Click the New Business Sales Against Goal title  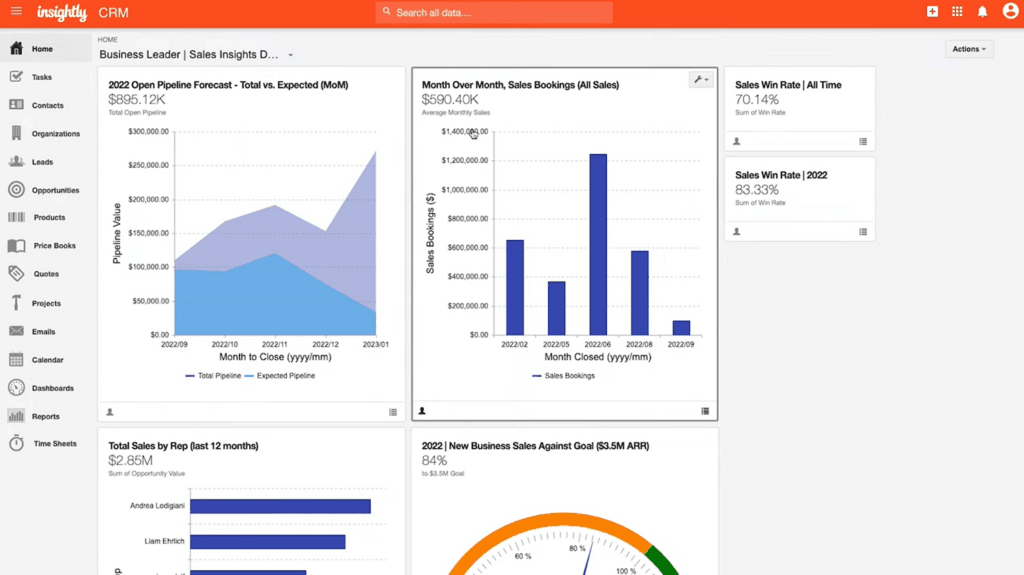pyautogui.click(x=536, y=446)
